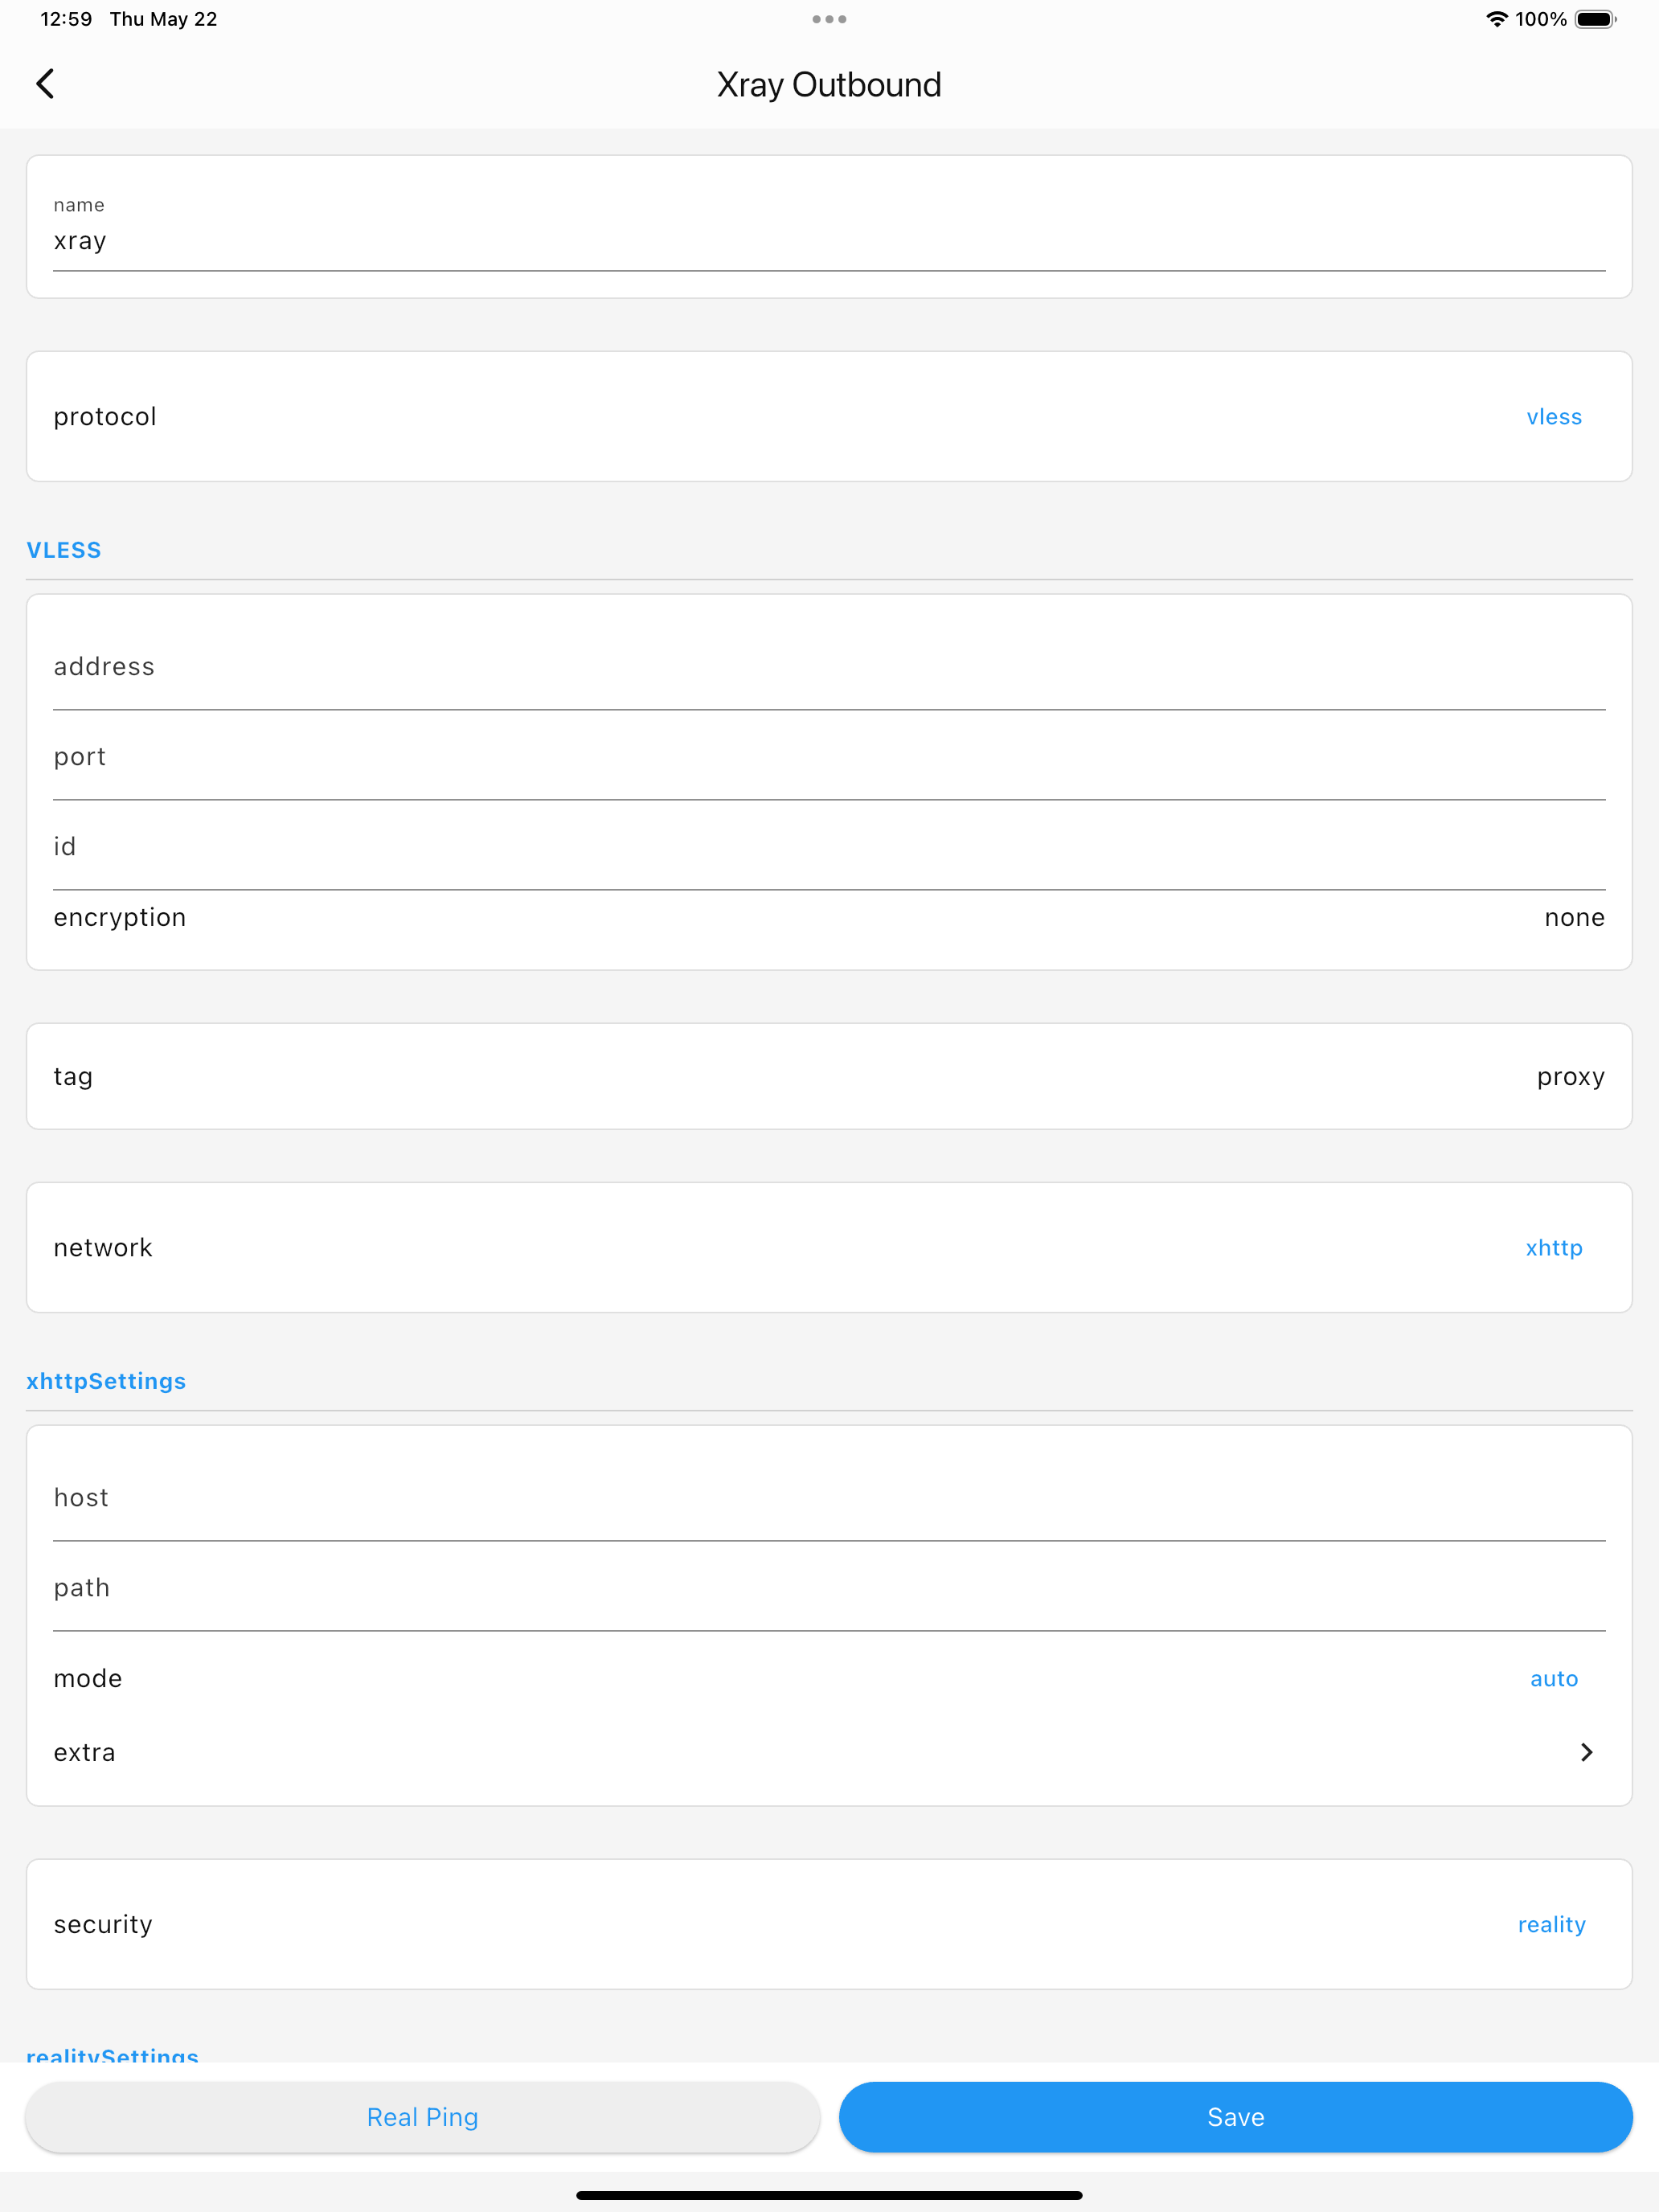Edit the encryption value none
Viewport: 1659px width, 2212px height.
[x=1574, y=918]
